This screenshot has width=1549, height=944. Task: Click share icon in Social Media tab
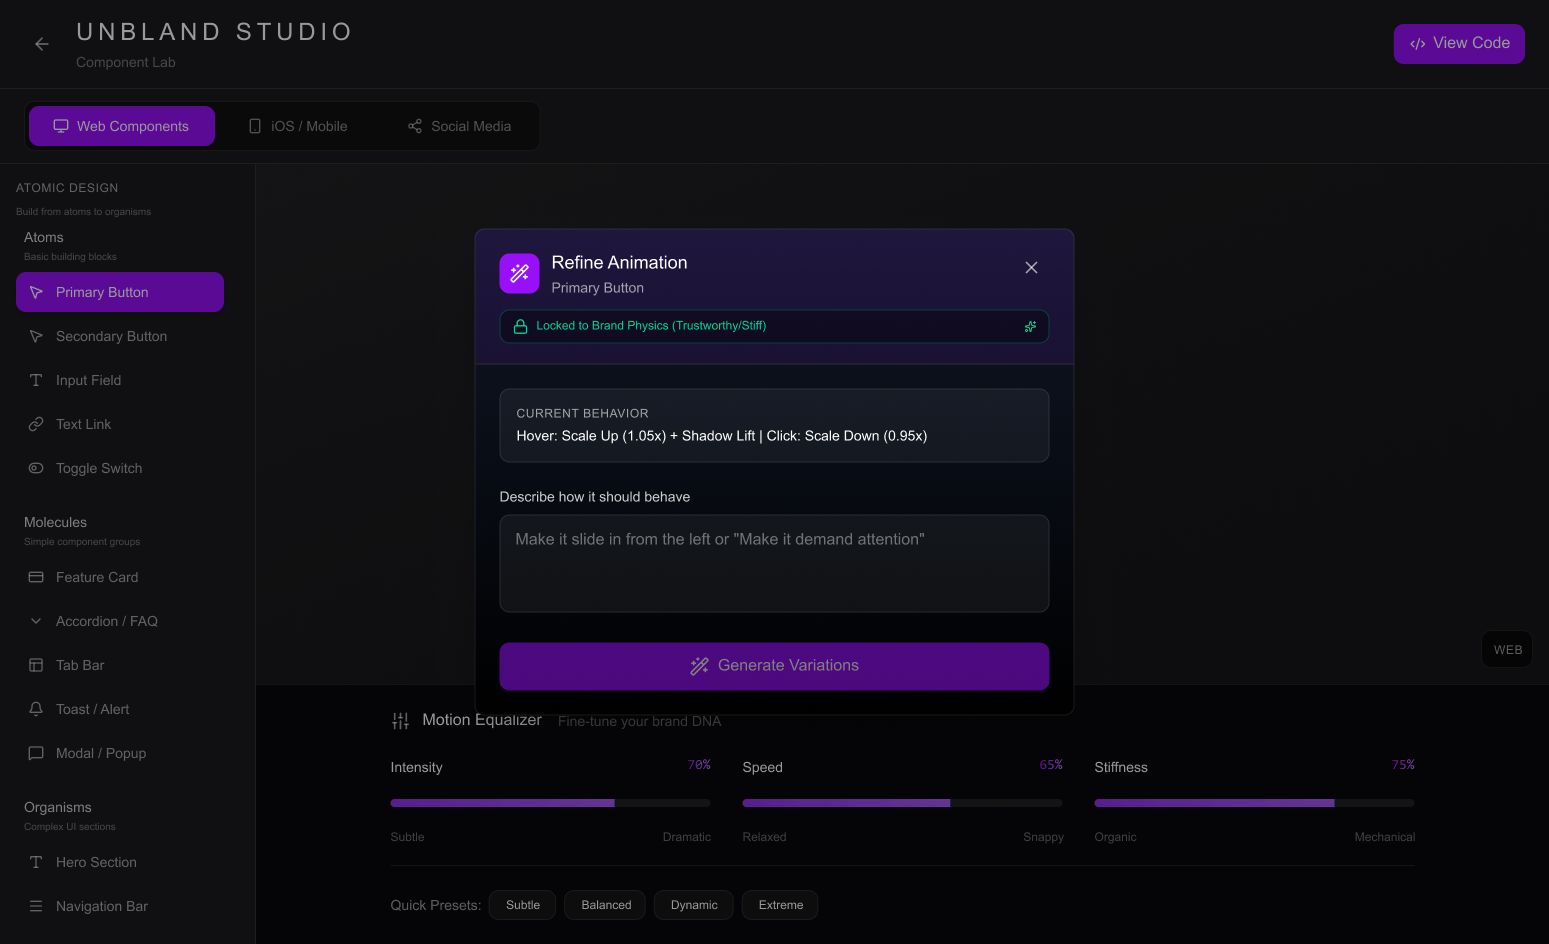coord(415,126)
